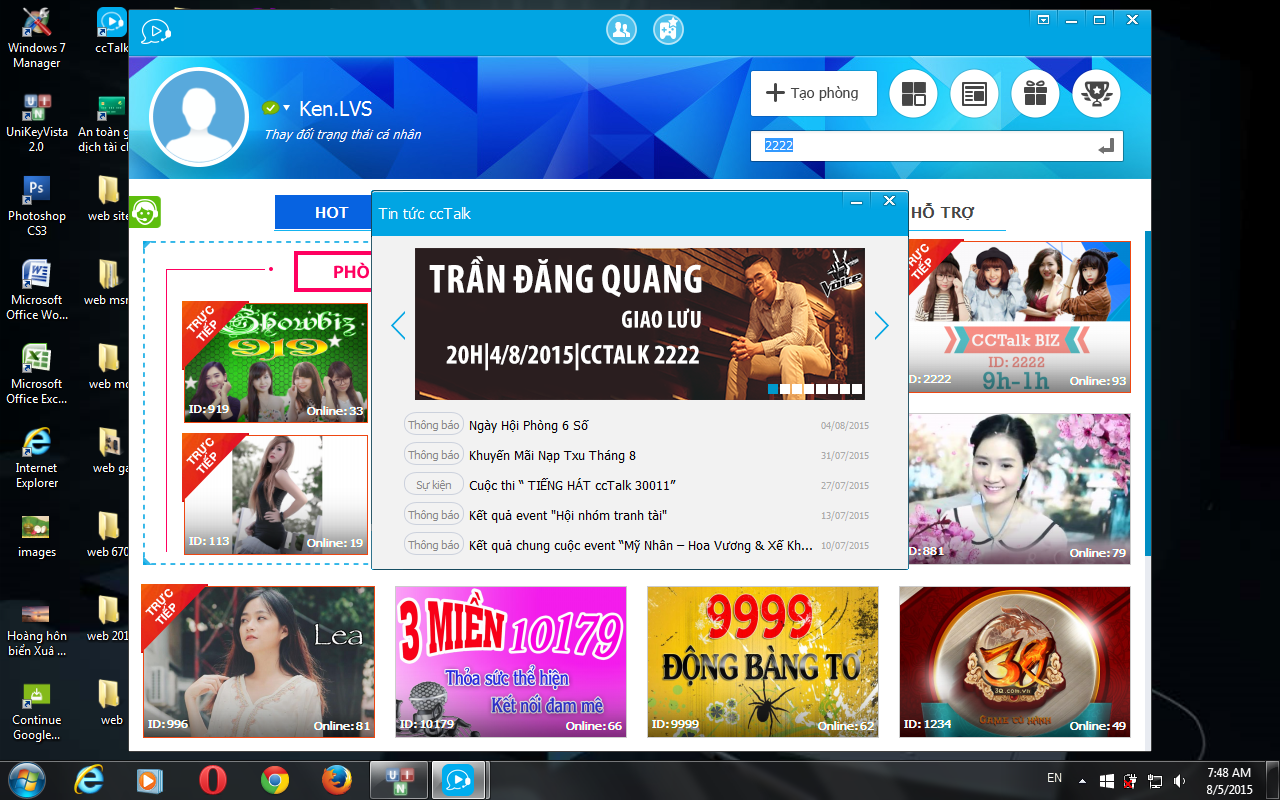This screenshot has height=800, width=1280.
Task: Open the main window menu dropdown button
Action: (1043, 19)
